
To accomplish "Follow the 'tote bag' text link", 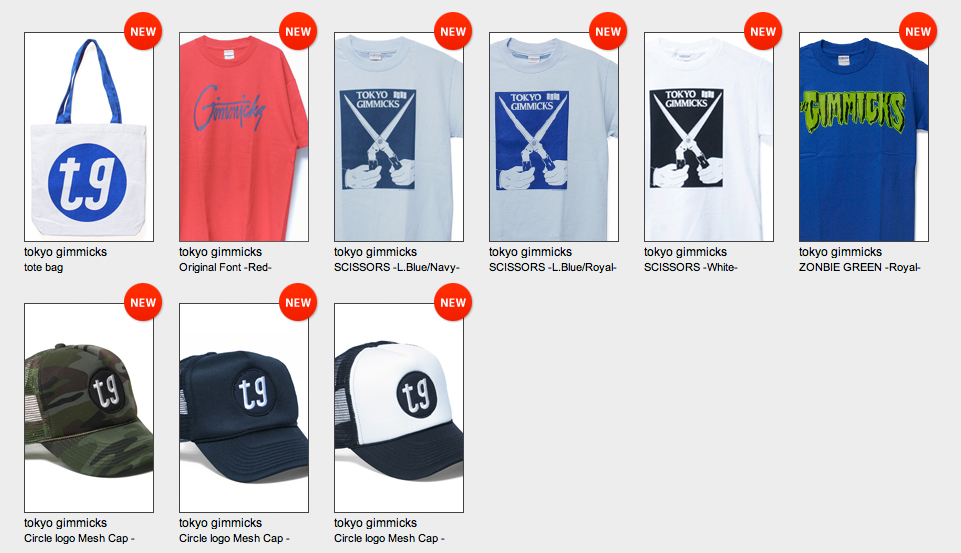I will click(x=44, y=267).
